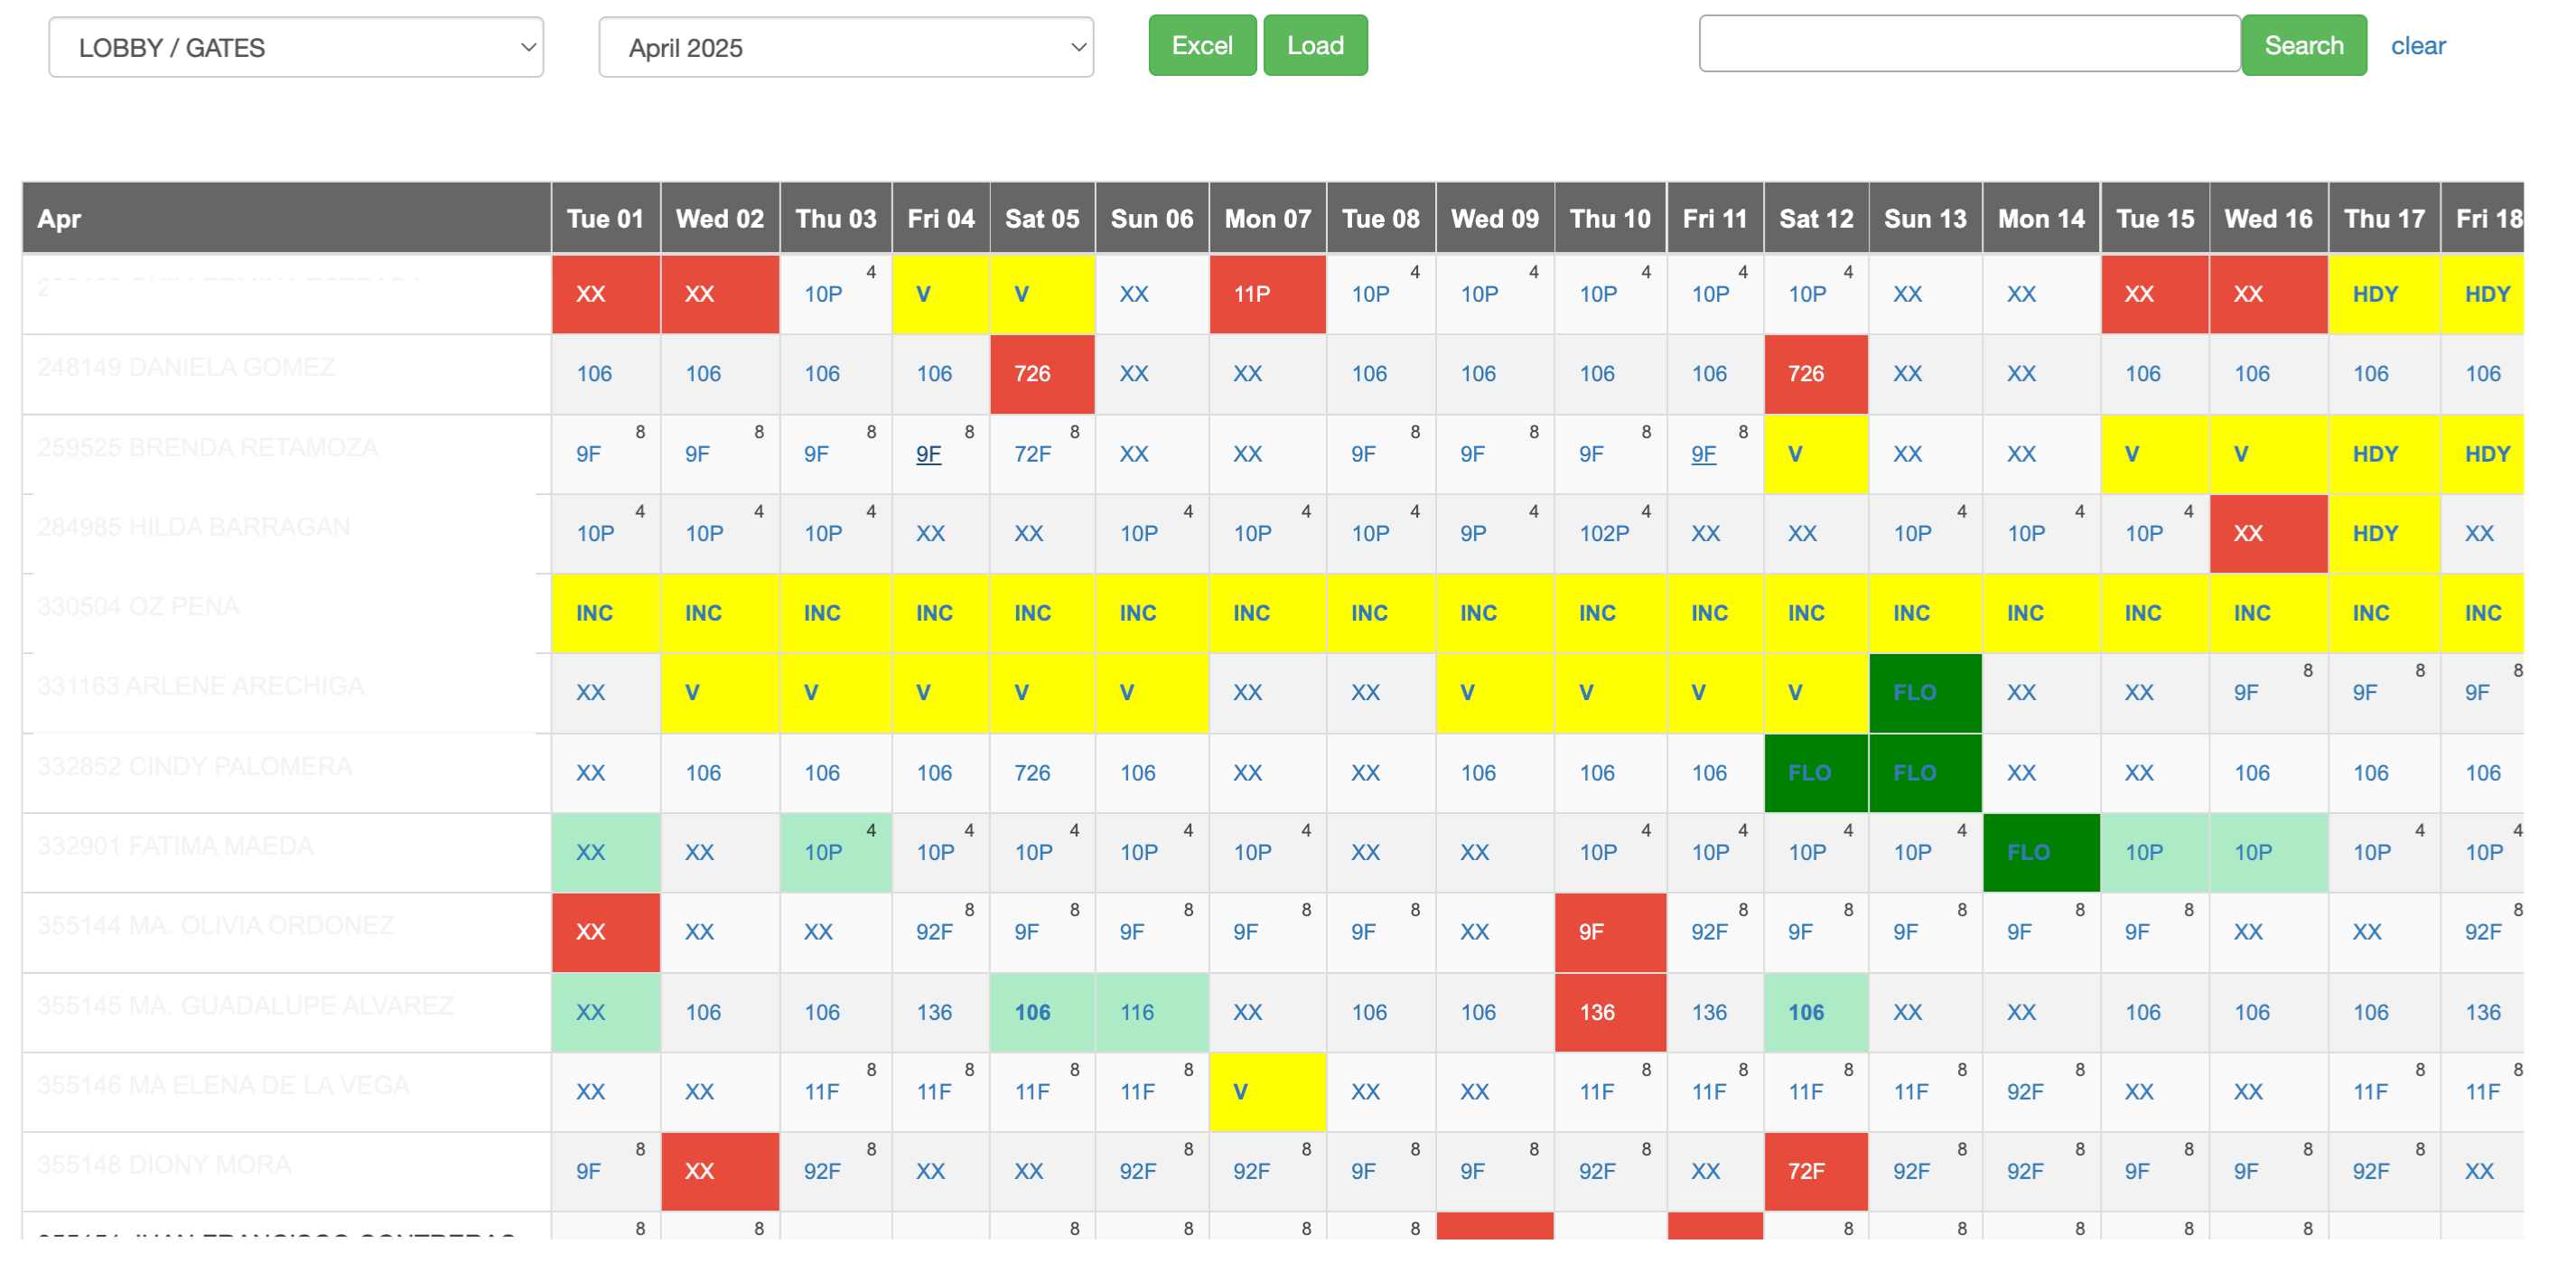Open the LOBBY / GATES department dropdown
Image resolution: width=2576 pixels, height=1263 pixels.
295,47
